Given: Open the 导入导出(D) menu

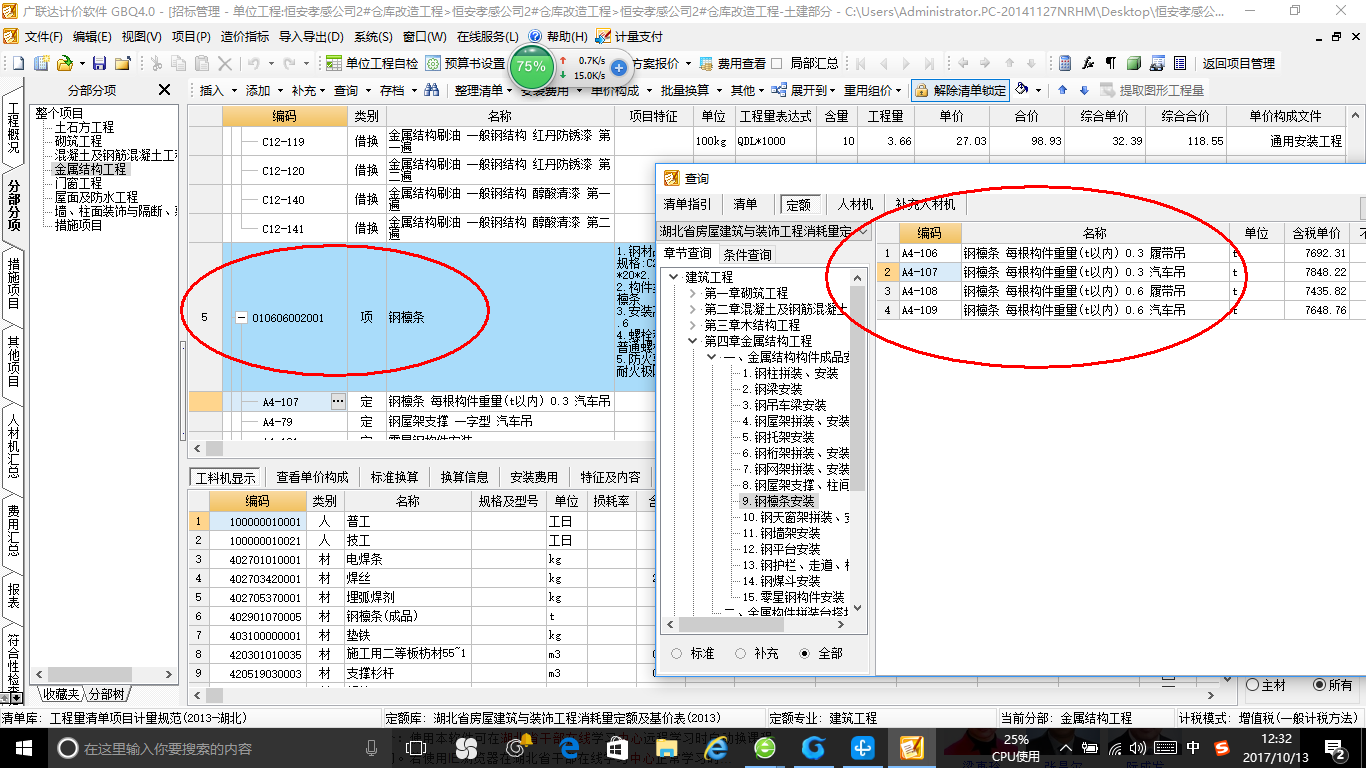Looking at the screenshot, I should [311, 36].
